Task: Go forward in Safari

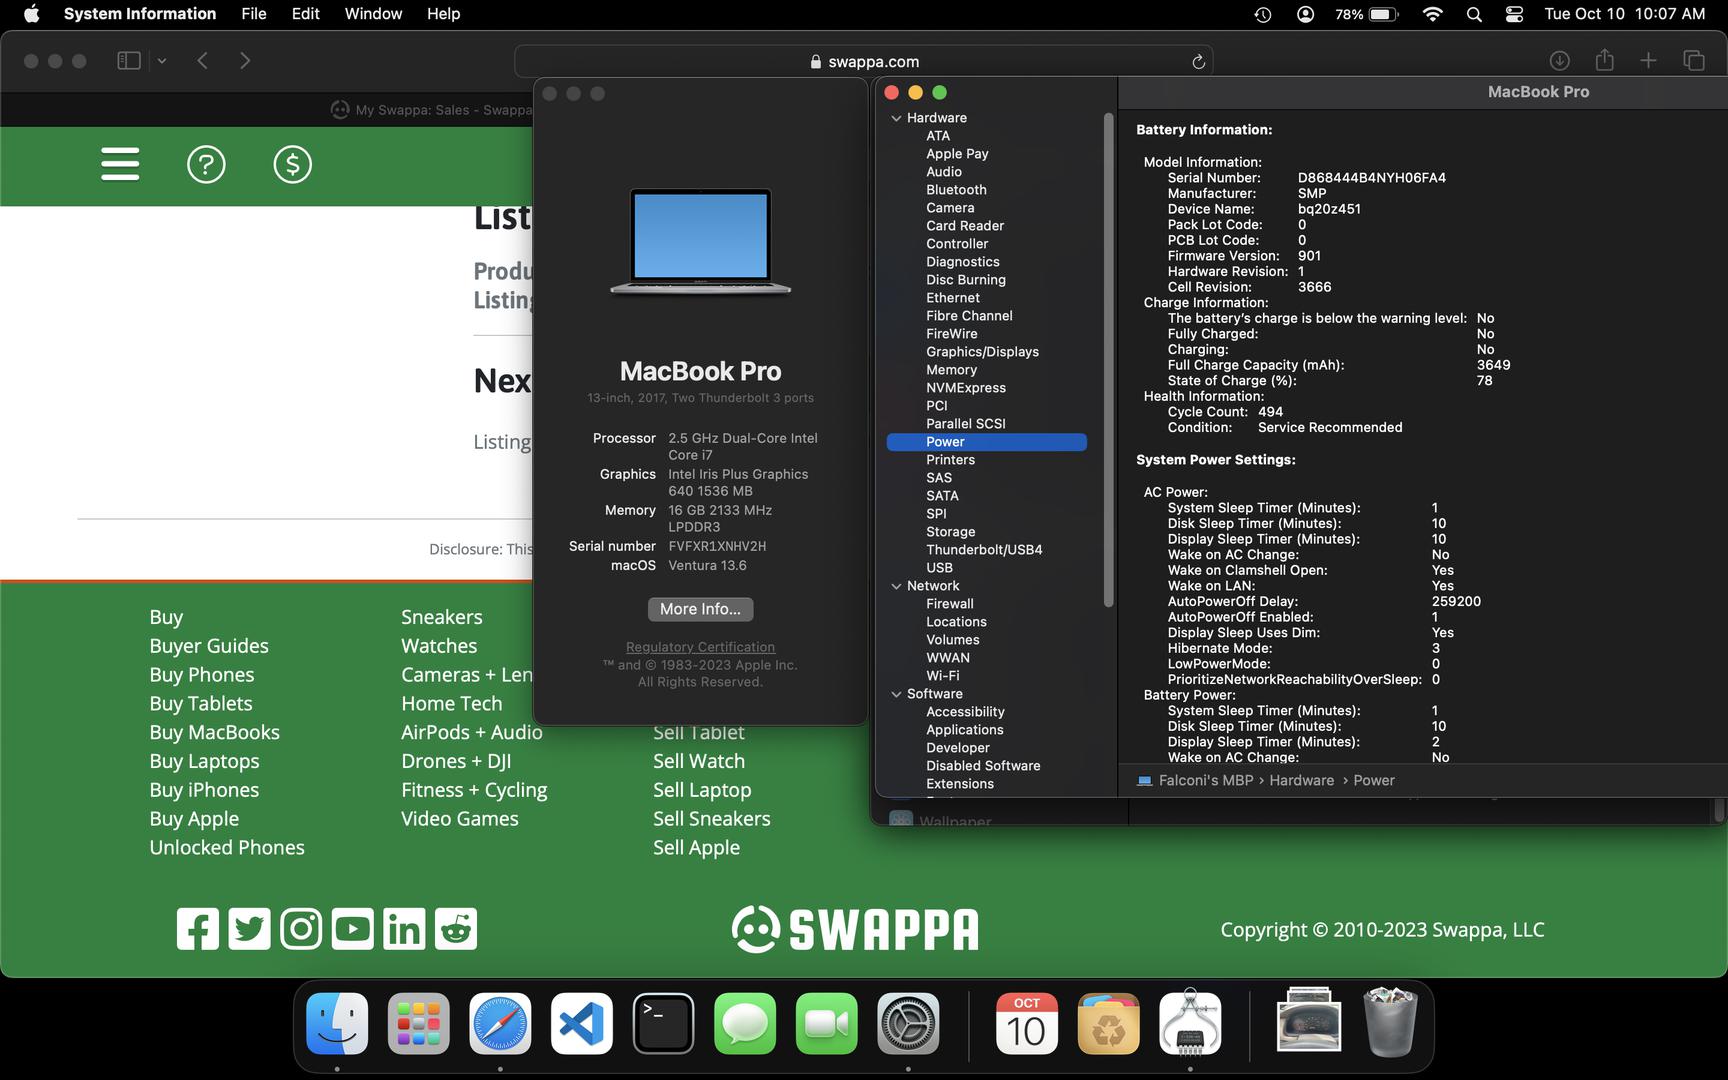Action: coord(245,61)
